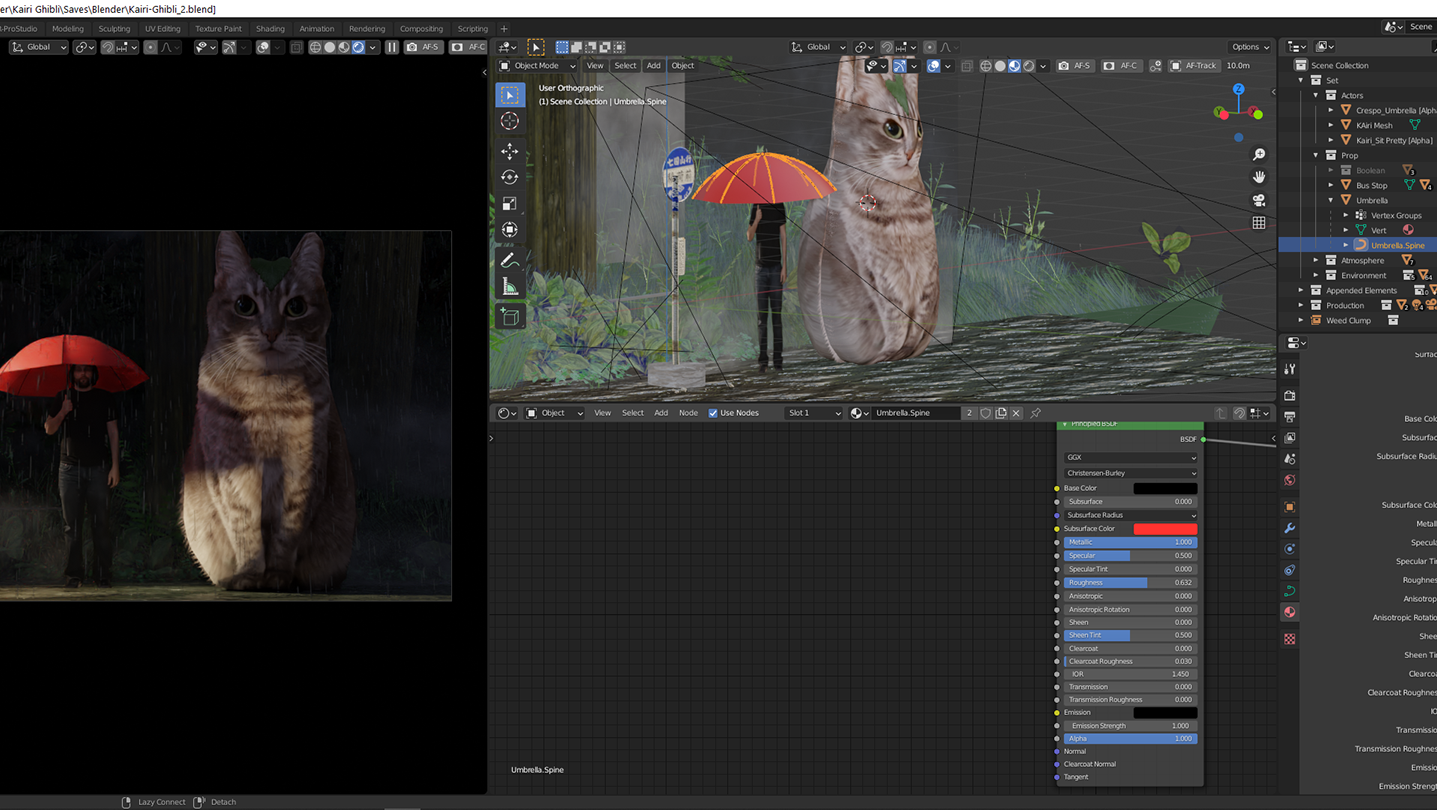Screen dimensions: 1437x810
Task: Select the Cursor tool
Action: point(510,121)
